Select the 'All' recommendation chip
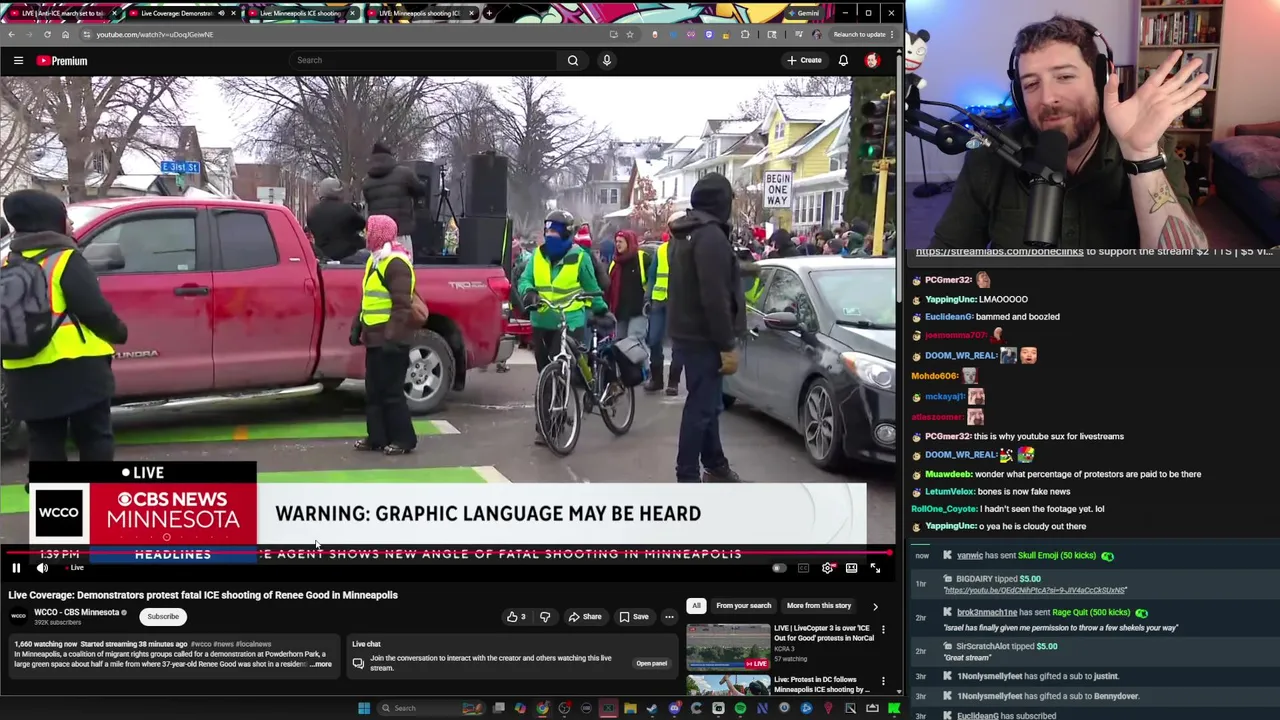The image size is (1280, 720). [696, 606]
